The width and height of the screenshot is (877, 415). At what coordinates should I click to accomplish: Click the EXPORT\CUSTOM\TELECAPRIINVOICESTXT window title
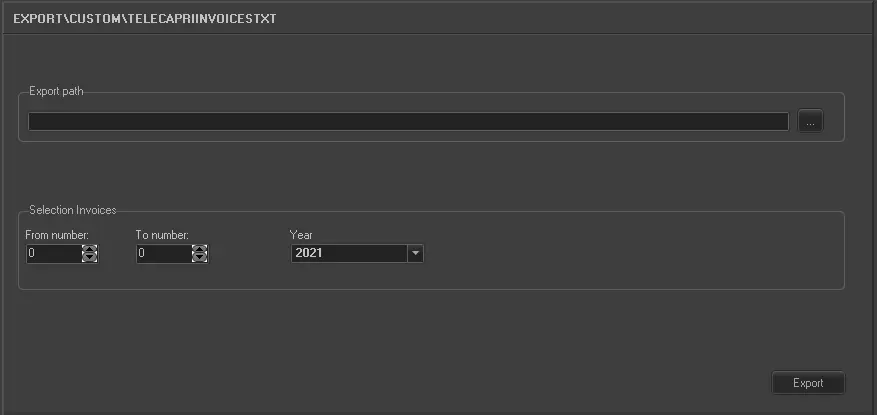(145, 19)
